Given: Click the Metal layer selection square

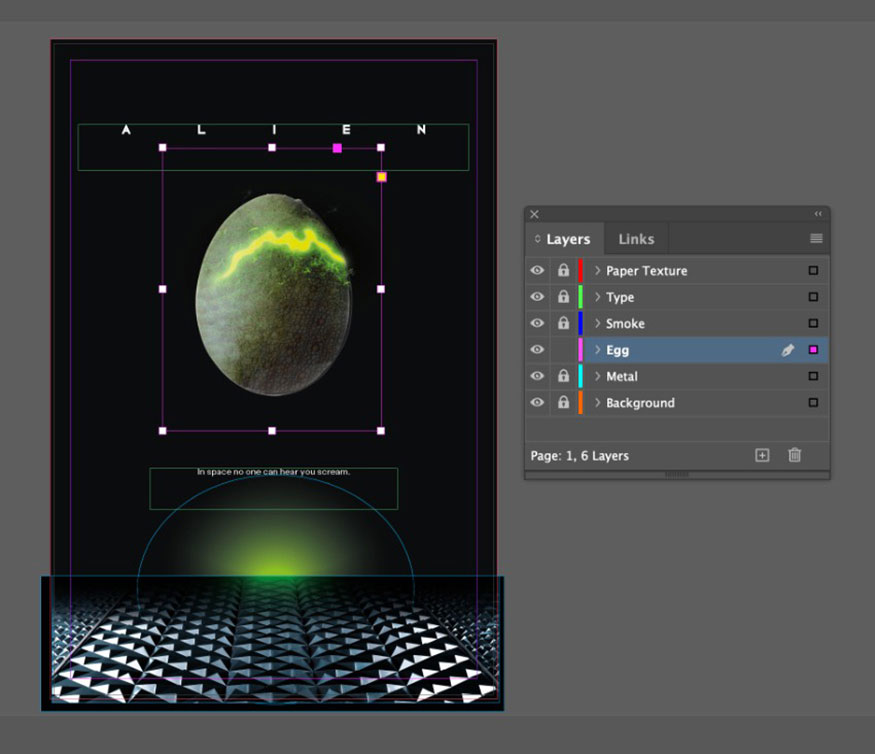Looking at the screenshot, I should (813, 376).
